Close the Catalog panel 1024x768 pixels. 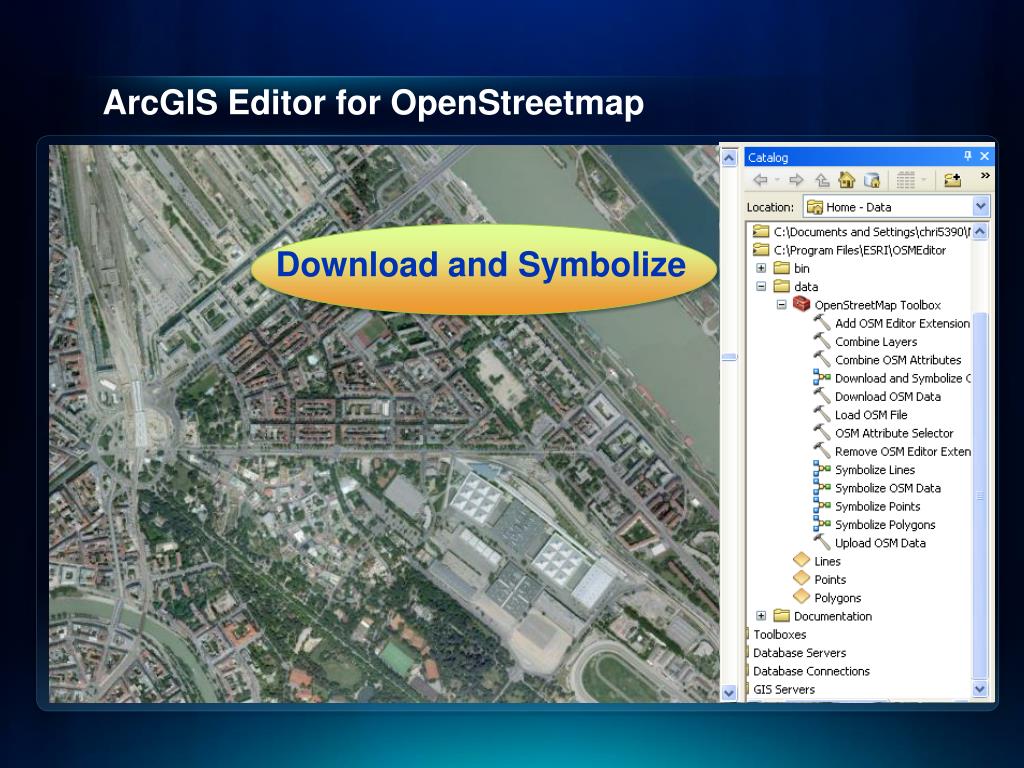point(984,156)
